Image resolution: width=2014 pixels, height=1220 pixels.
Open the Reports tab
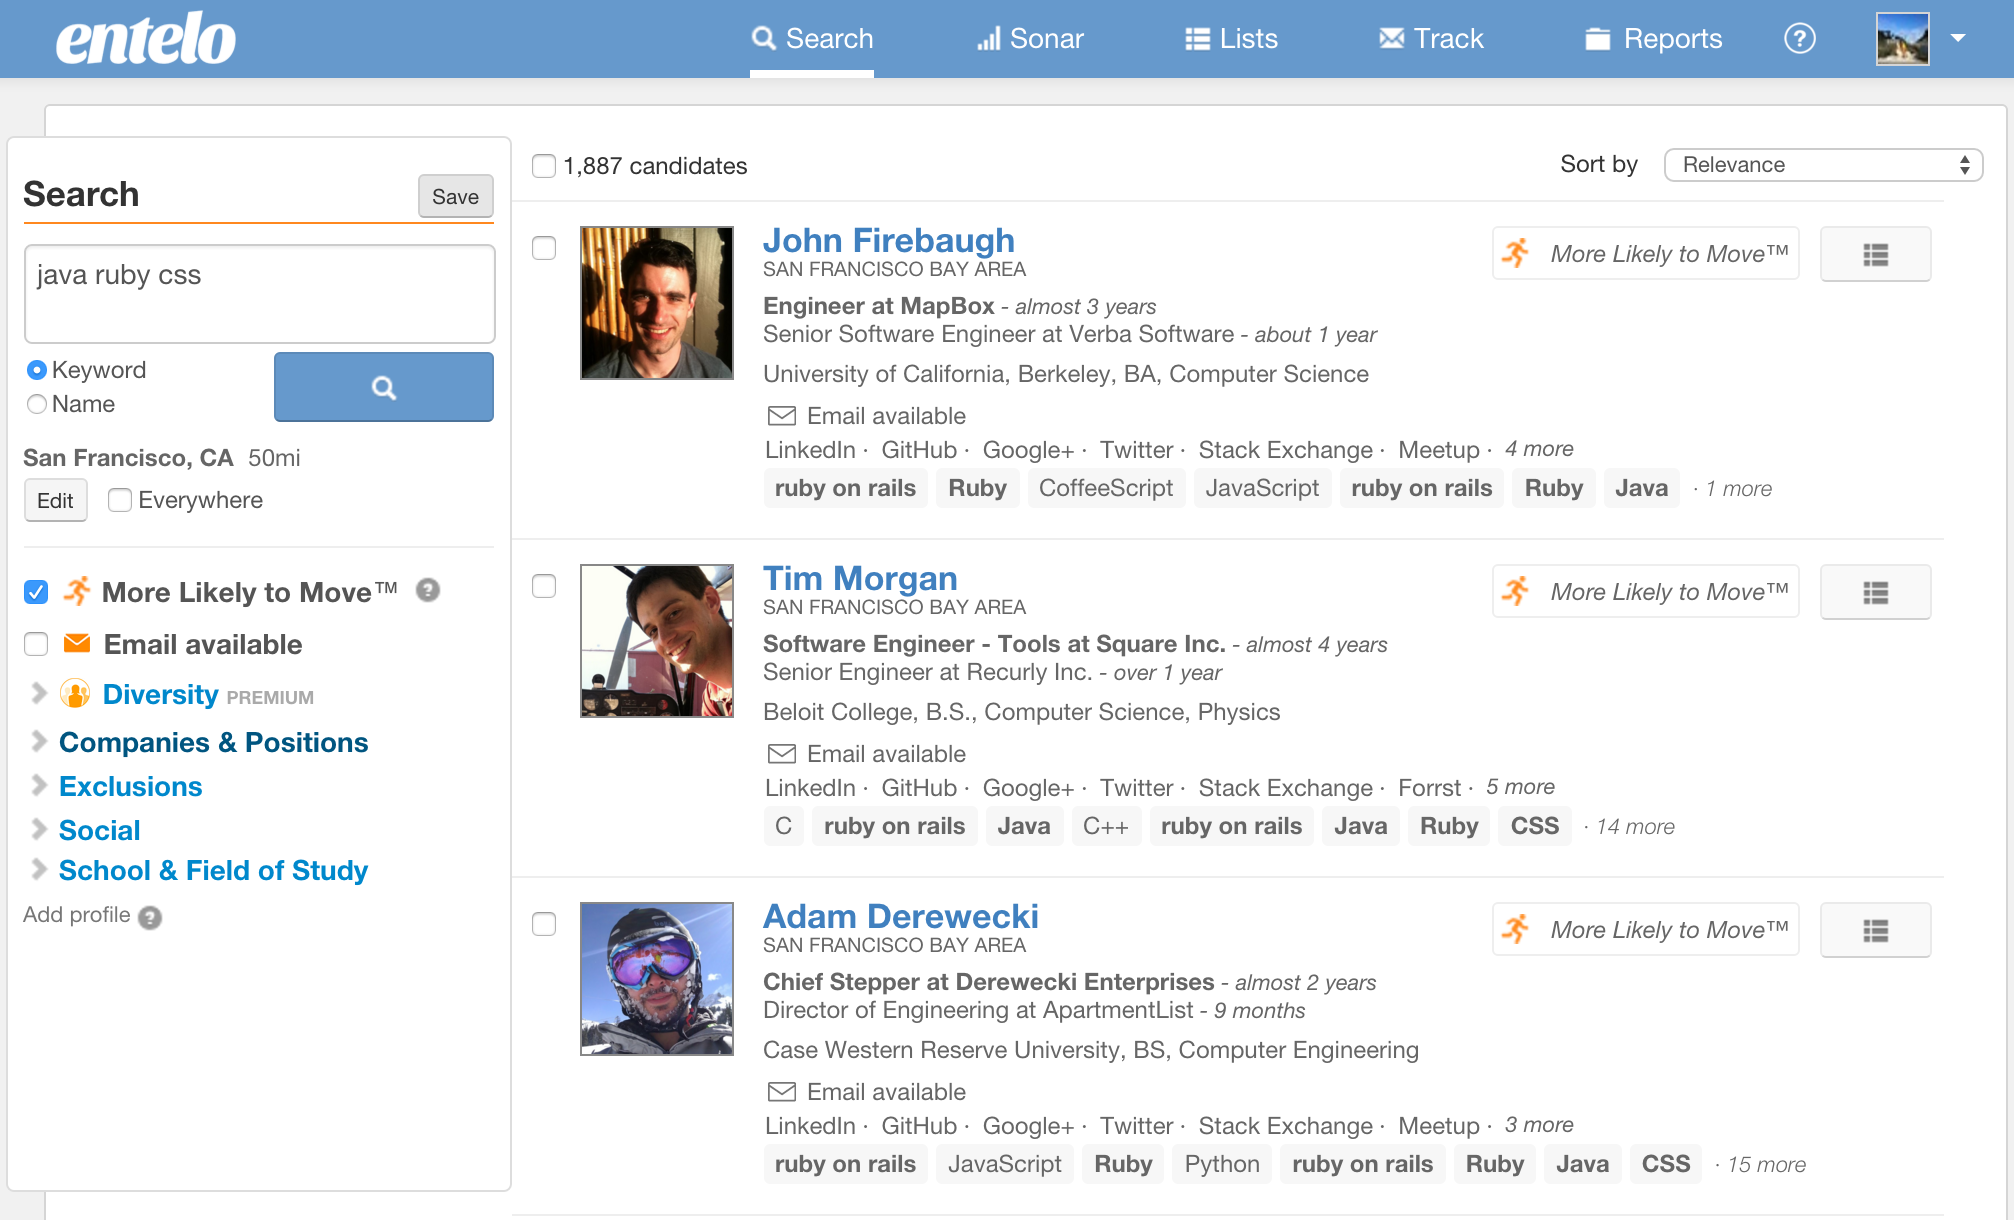pyautogui.click(x=1654, y=39)
